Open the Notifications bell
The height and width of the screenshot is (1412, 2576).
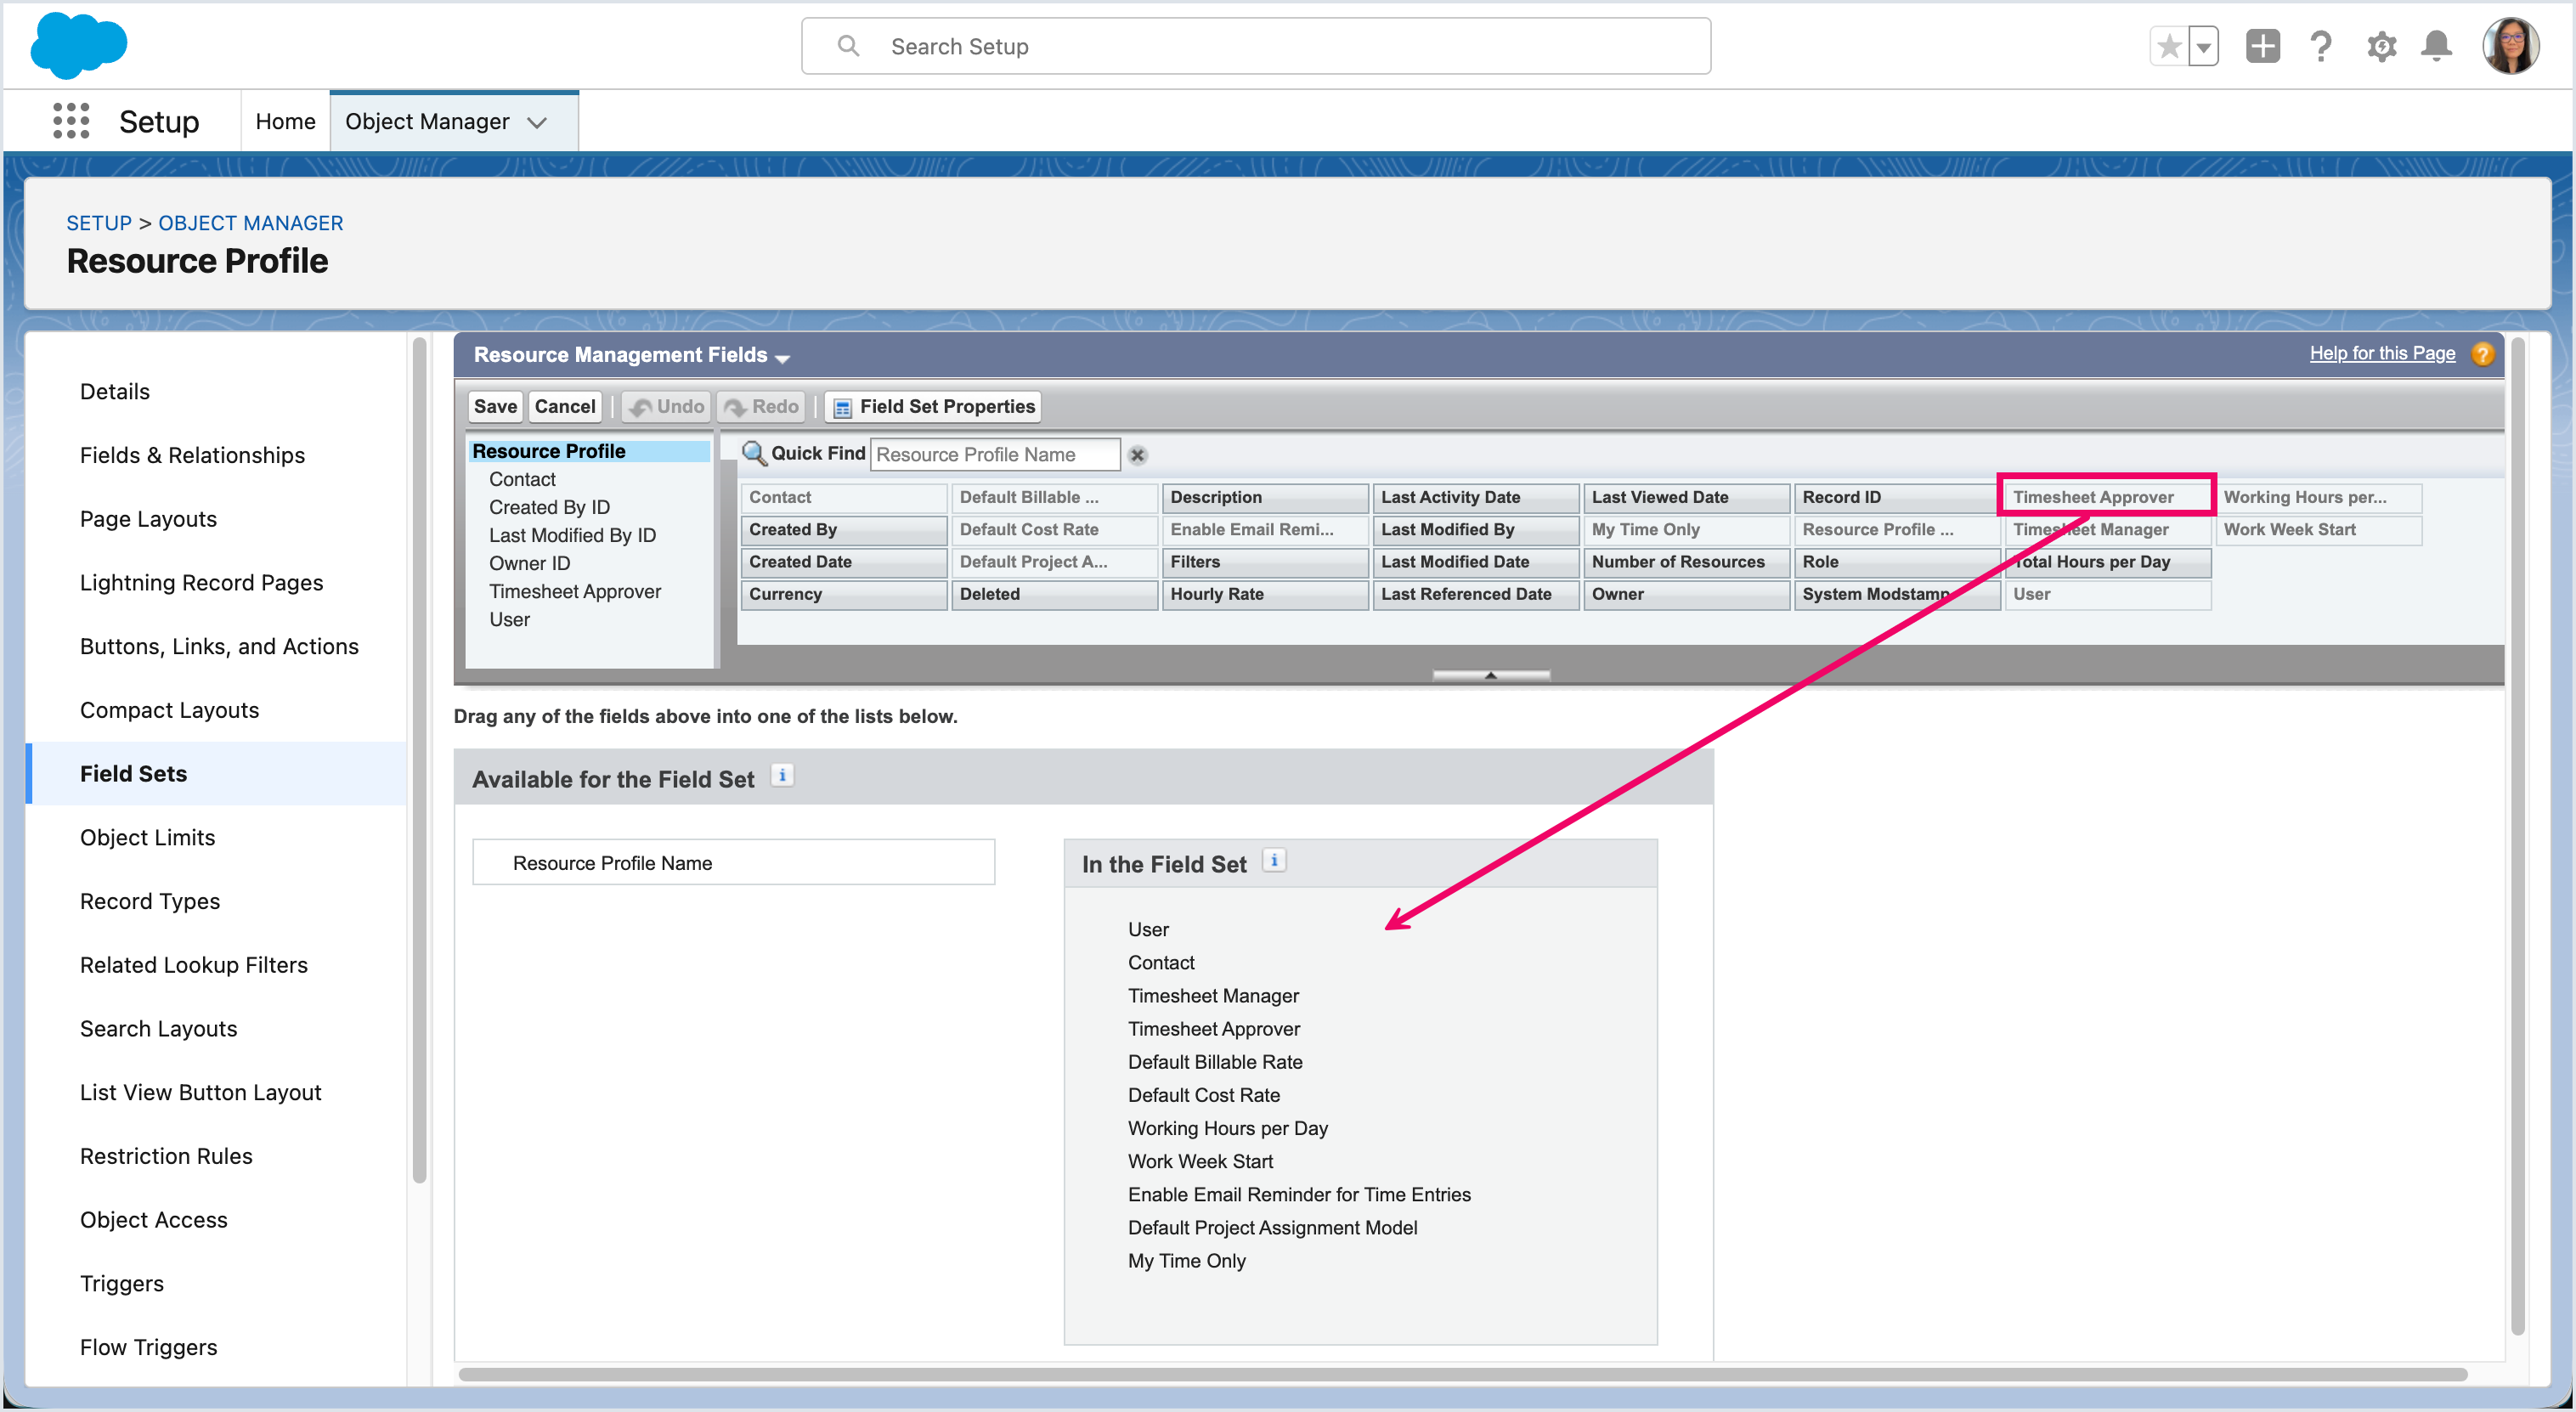[2436, 47]
